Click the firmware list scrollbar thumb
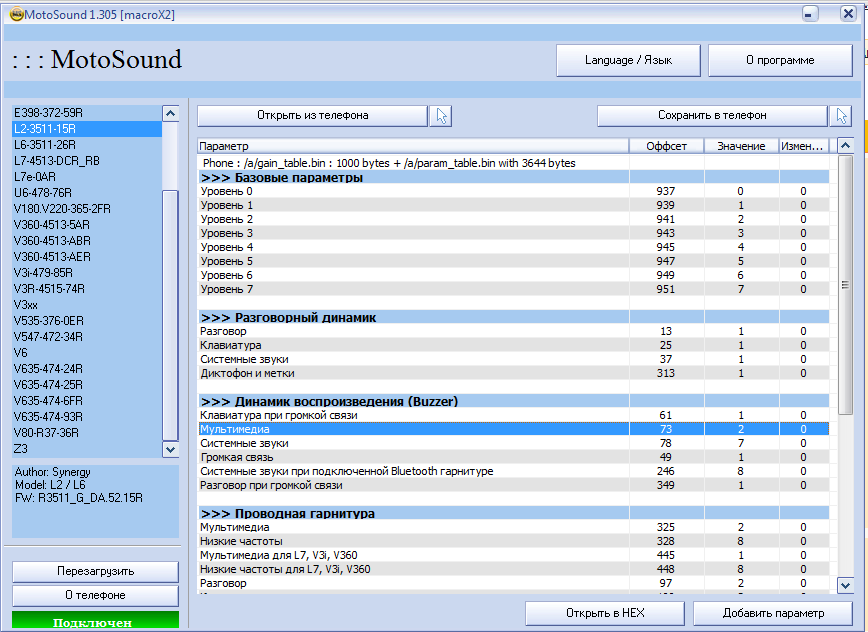This screenshot has width=868, height=632. pyautogui.click(x=170, y=315)
